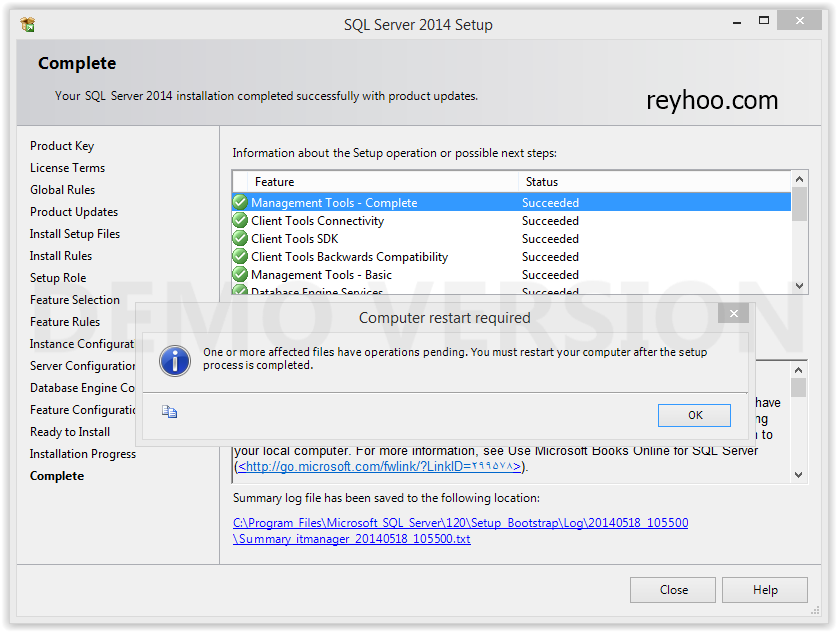Click the Setup Role step in the sidebar
Viewport: 837px width, 632px height.
(x=58, y=278)
